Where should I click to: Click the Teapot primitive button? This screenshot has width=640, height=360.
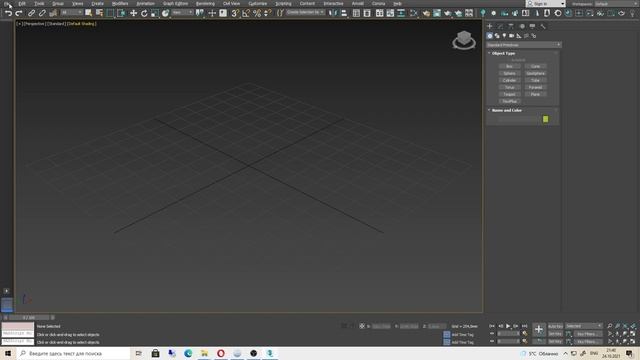coord(509,94)
